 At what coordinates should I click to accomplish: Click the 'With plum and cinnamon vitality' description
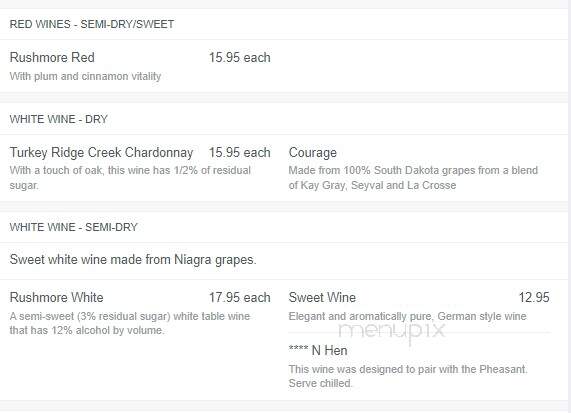[85, 76]
